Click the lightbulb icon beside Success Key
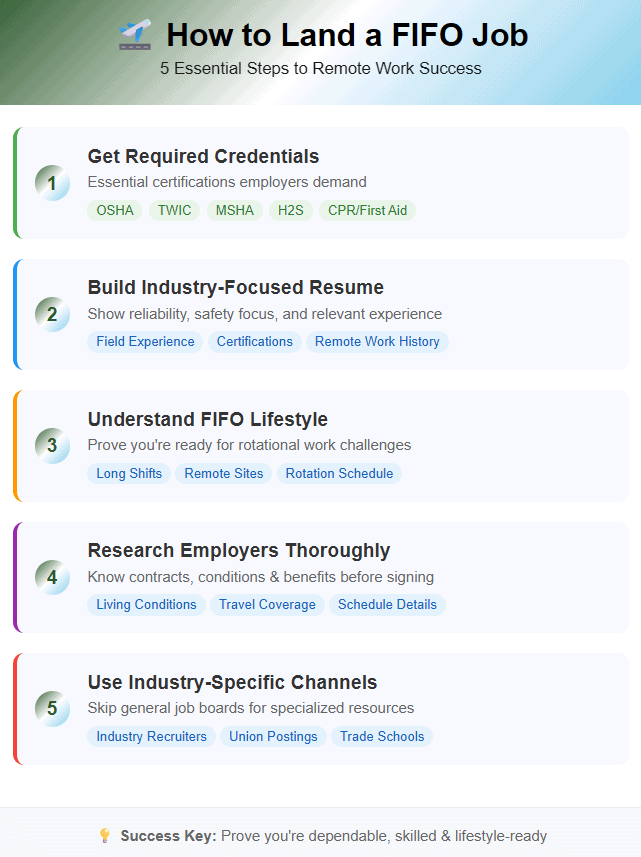The height and width of the screenshot is (857, 641). [x=104, y=836]
